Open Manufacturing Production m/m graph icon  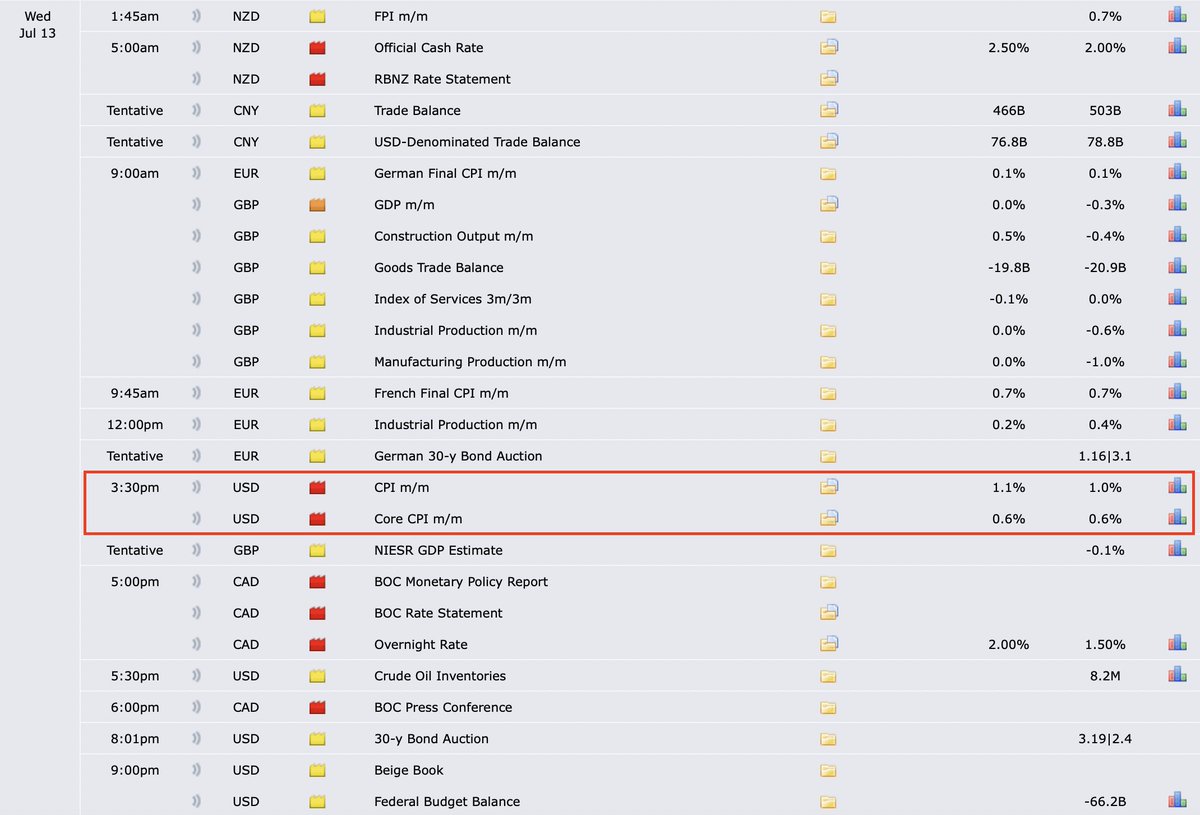point(1177,361)
